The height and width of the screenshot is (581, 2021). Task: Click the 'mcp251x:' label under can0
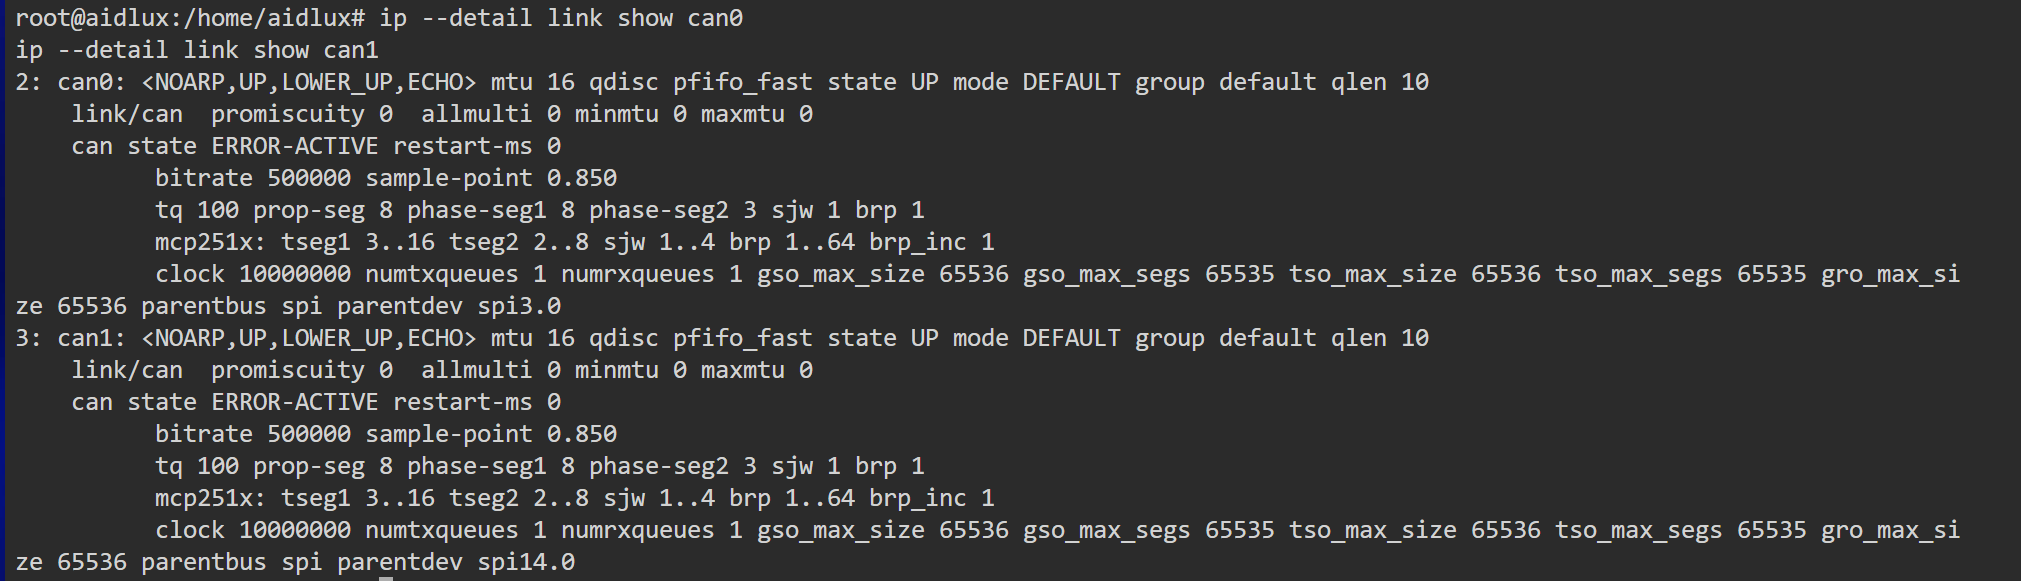click(210, 242)
